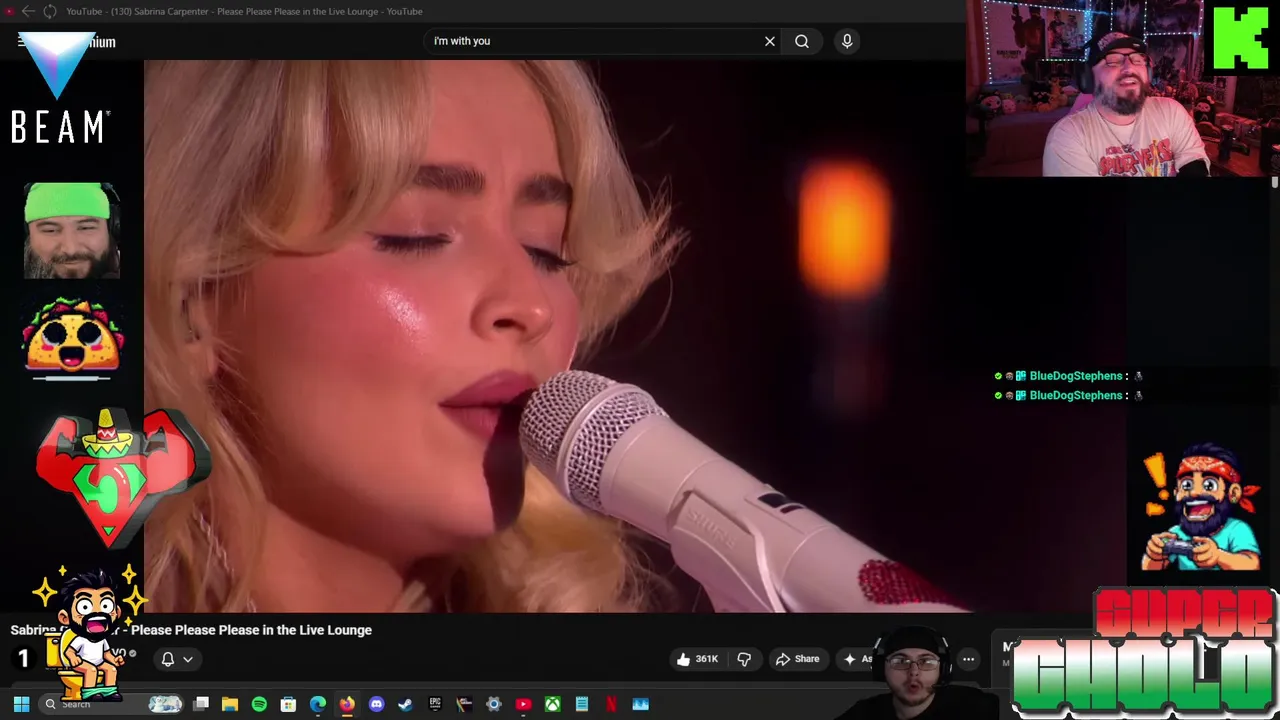Open Discord from the taskbar
1280x720 pixels.
pos(376,704)
